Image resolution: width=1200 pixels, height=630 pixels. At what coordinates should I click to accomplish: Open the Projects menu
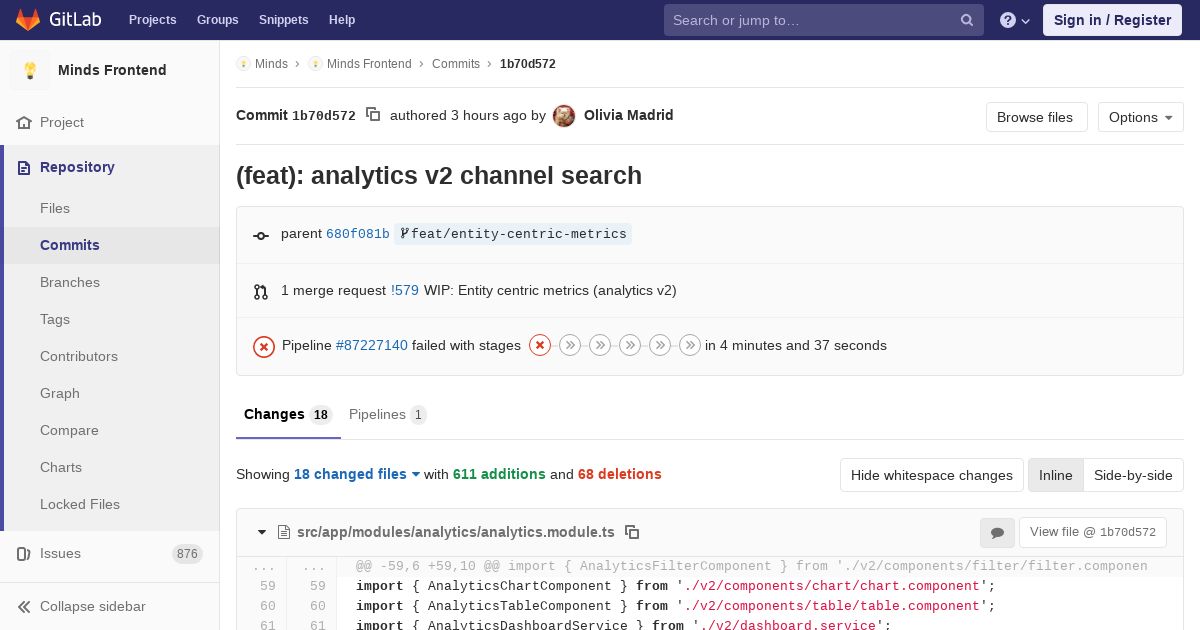[x=153, y=20]
